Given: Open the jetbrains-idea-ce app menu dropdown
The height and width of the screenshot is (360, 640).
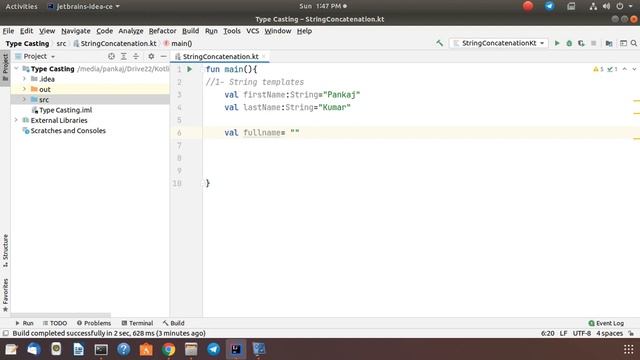Looking at the screenshot, I should (84, 6).
